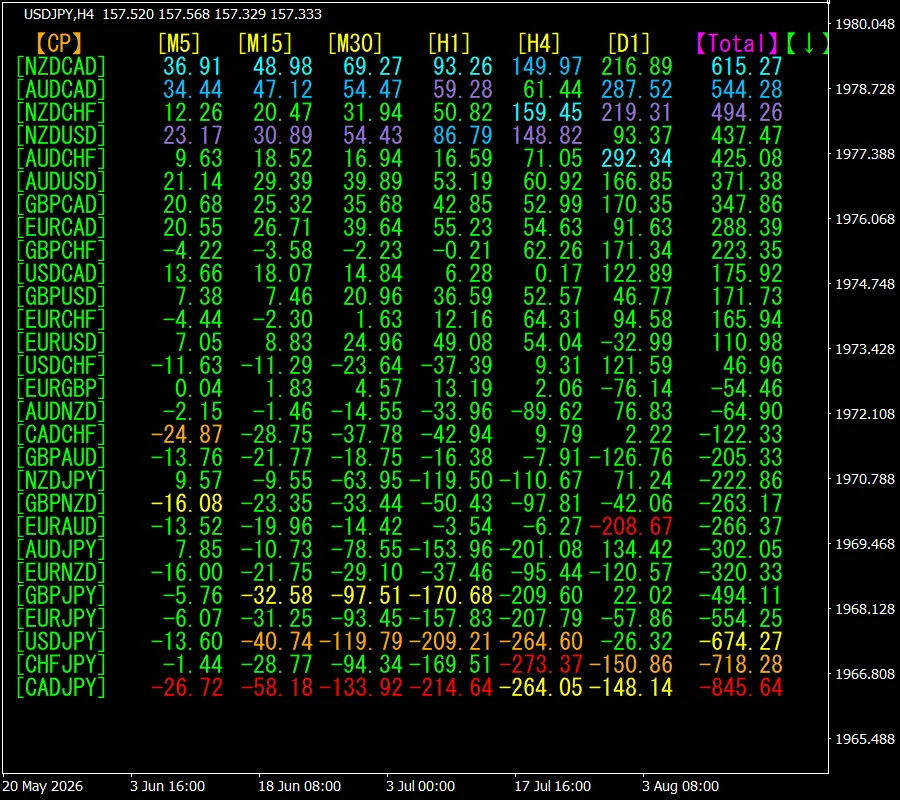This screenshot has height=800, width=900.
Task: Click the AUDCAD total value 544.28
Action: coord(747,90)
